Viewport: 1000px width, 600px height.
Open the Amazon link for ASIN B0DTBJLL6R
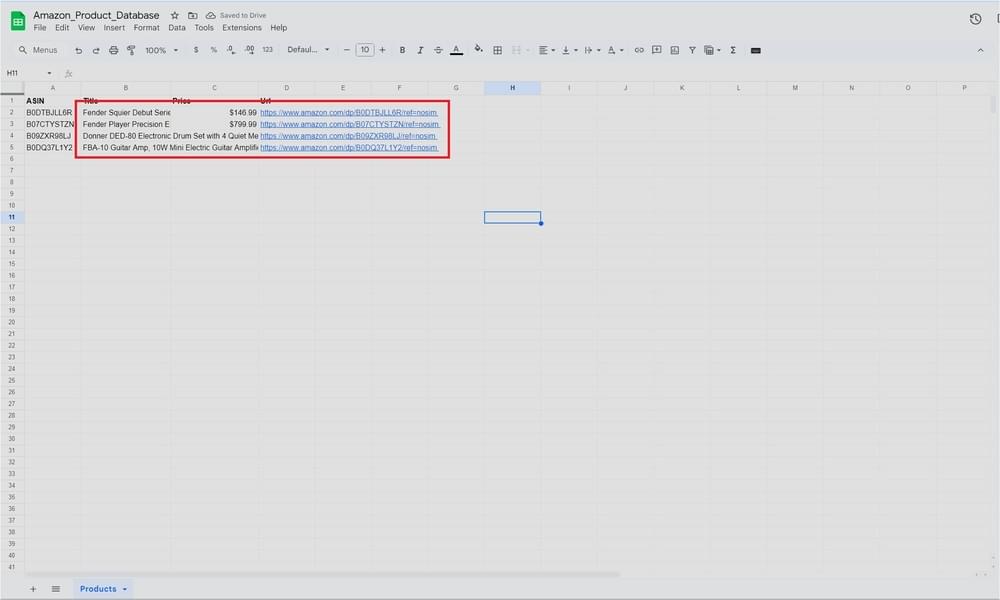point(348,112)
